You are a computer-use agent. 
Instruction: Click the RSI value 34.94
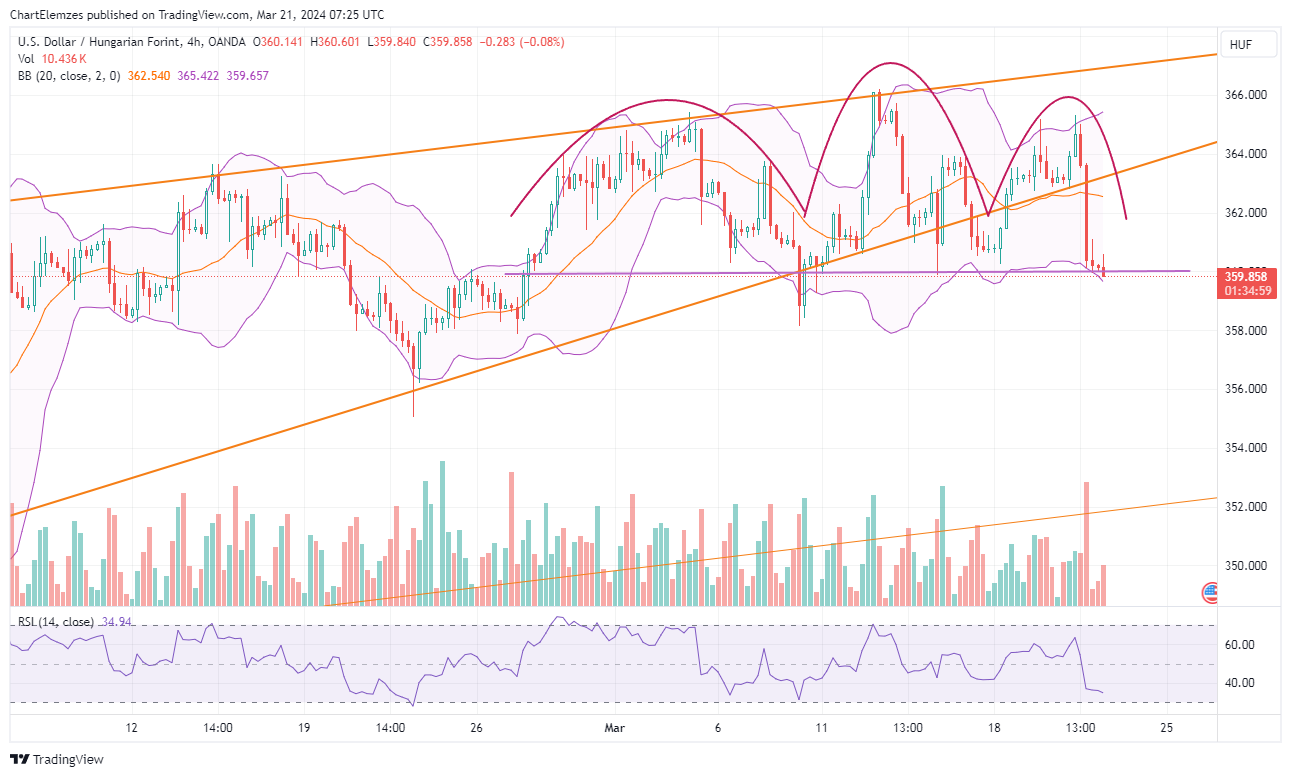pos(118,622)
